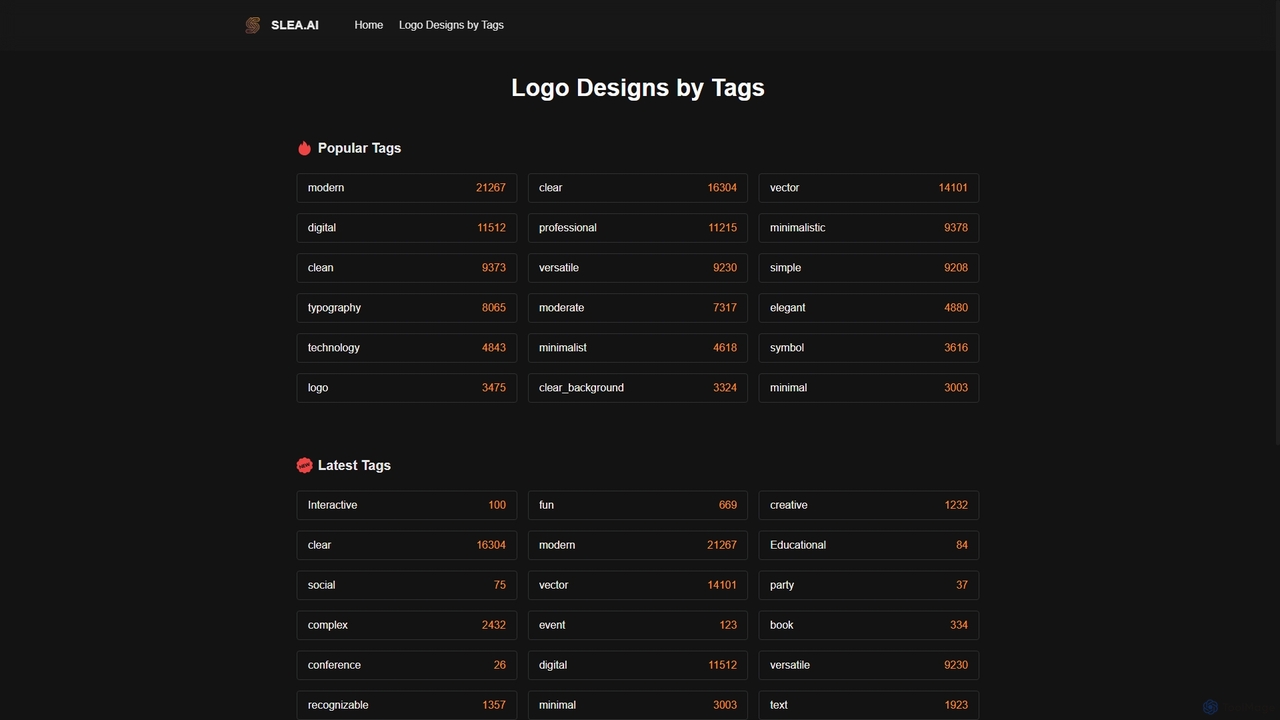Open the modern tag in Latest Tags
This screenshot has width=1280, height=720.
click(x=638, y=545)
